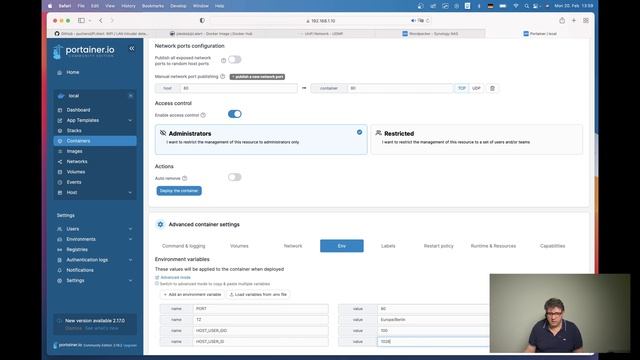Open the Stacks page
This screenshot has height=360, width=640.
74,131
